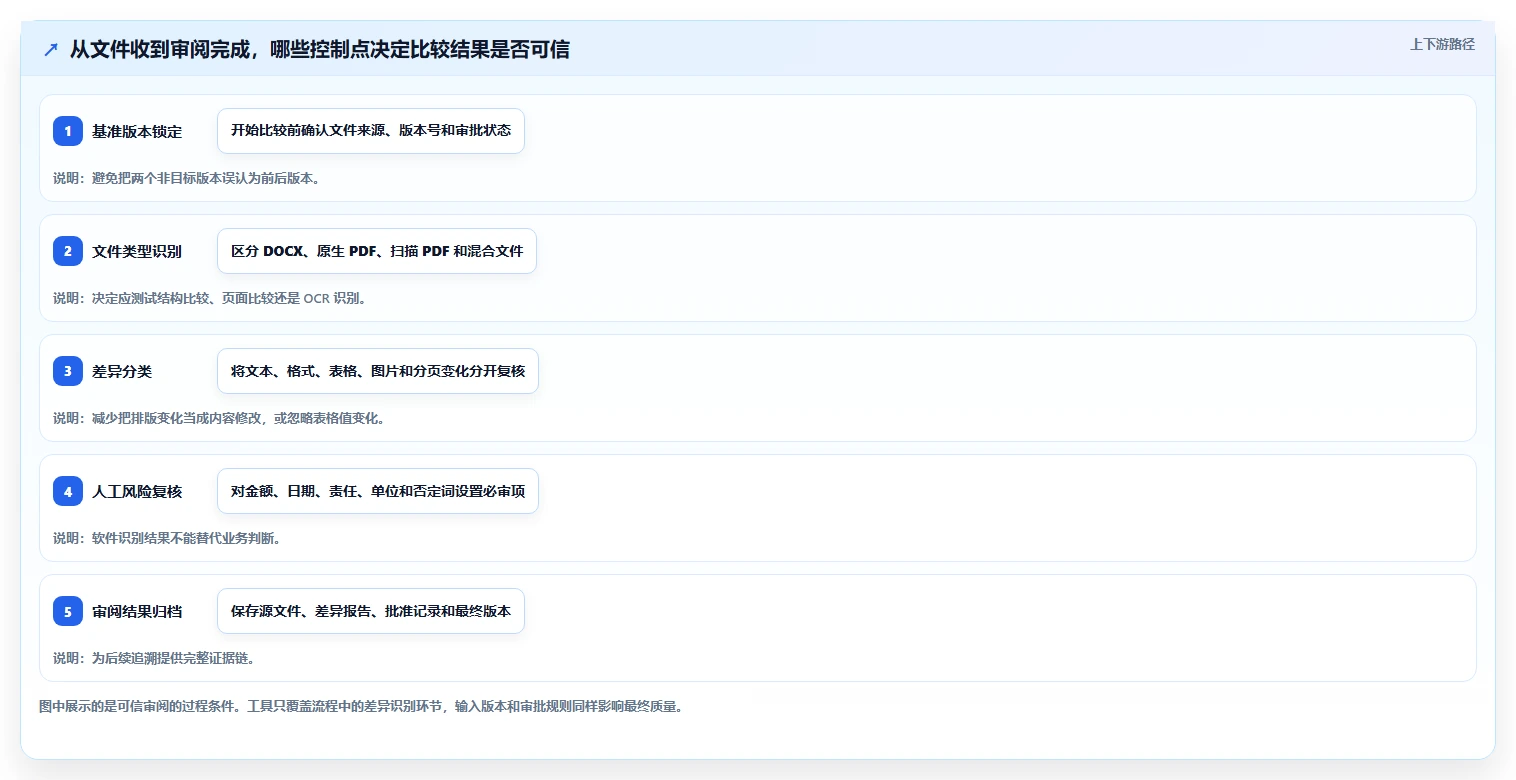The width and height of the screenshot is (1516, 780).
Task: Click the 对金额、日期、责任 box
Action: pyautogui.click(x=378, y=491)
